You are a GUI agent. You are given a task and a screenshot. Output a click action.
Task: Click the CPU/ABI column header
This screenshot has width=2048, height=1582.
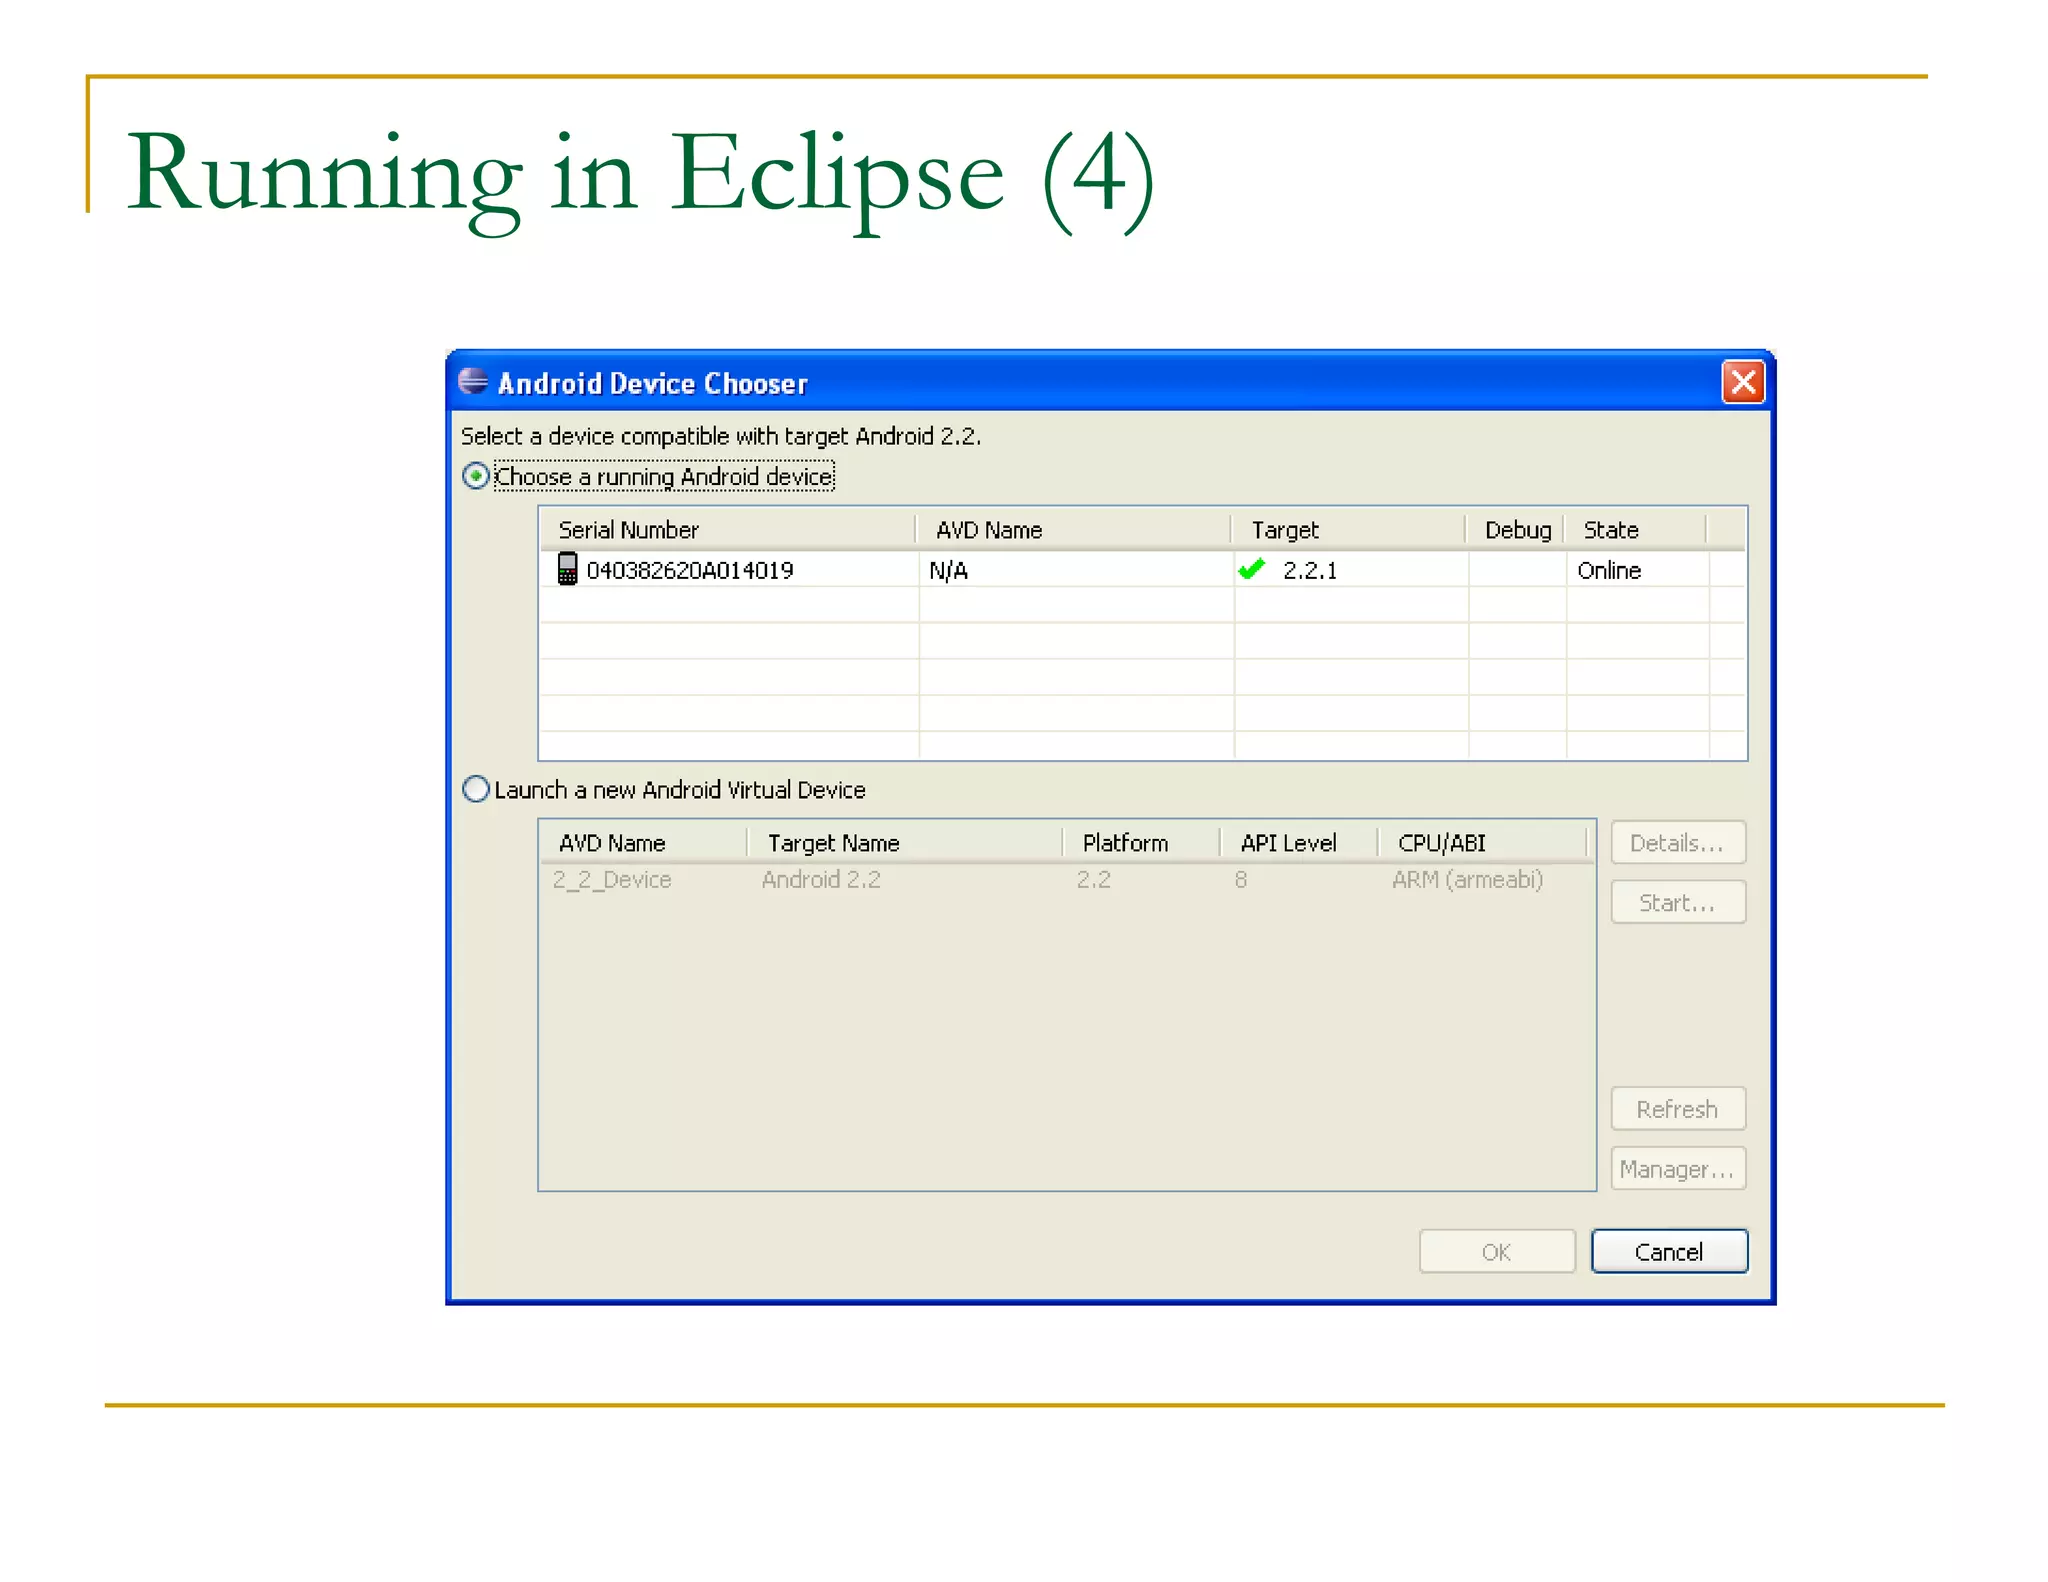[x=1484, y=843]
